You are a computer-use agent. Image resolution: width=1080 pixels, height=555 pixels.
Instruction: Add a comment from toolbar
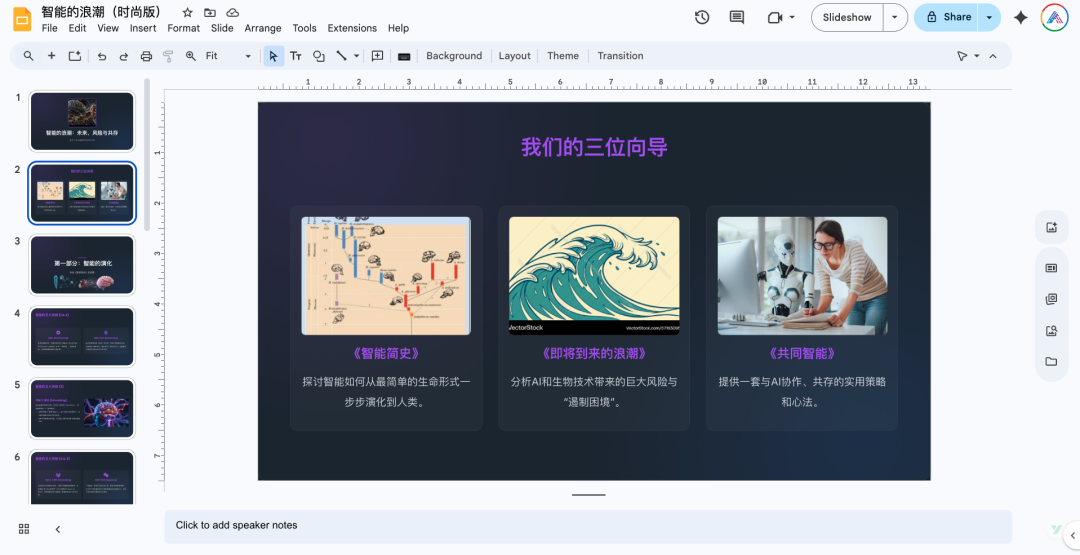[377, 56]
